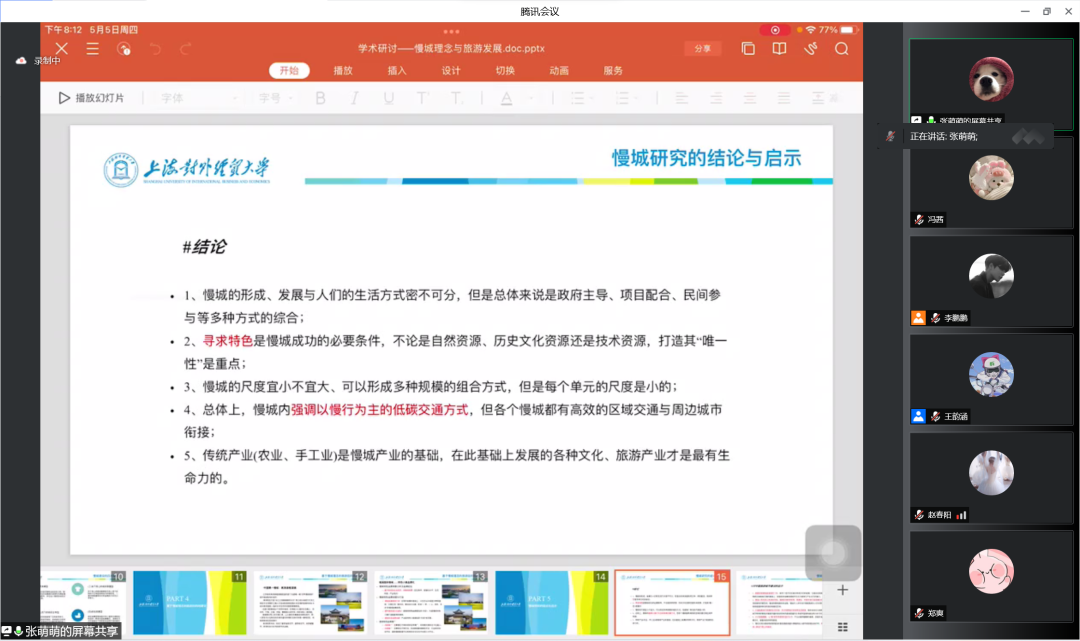Toggle bold formatting
The height and width of the screenshot is (641, 1080).
[x=320, y=97]
